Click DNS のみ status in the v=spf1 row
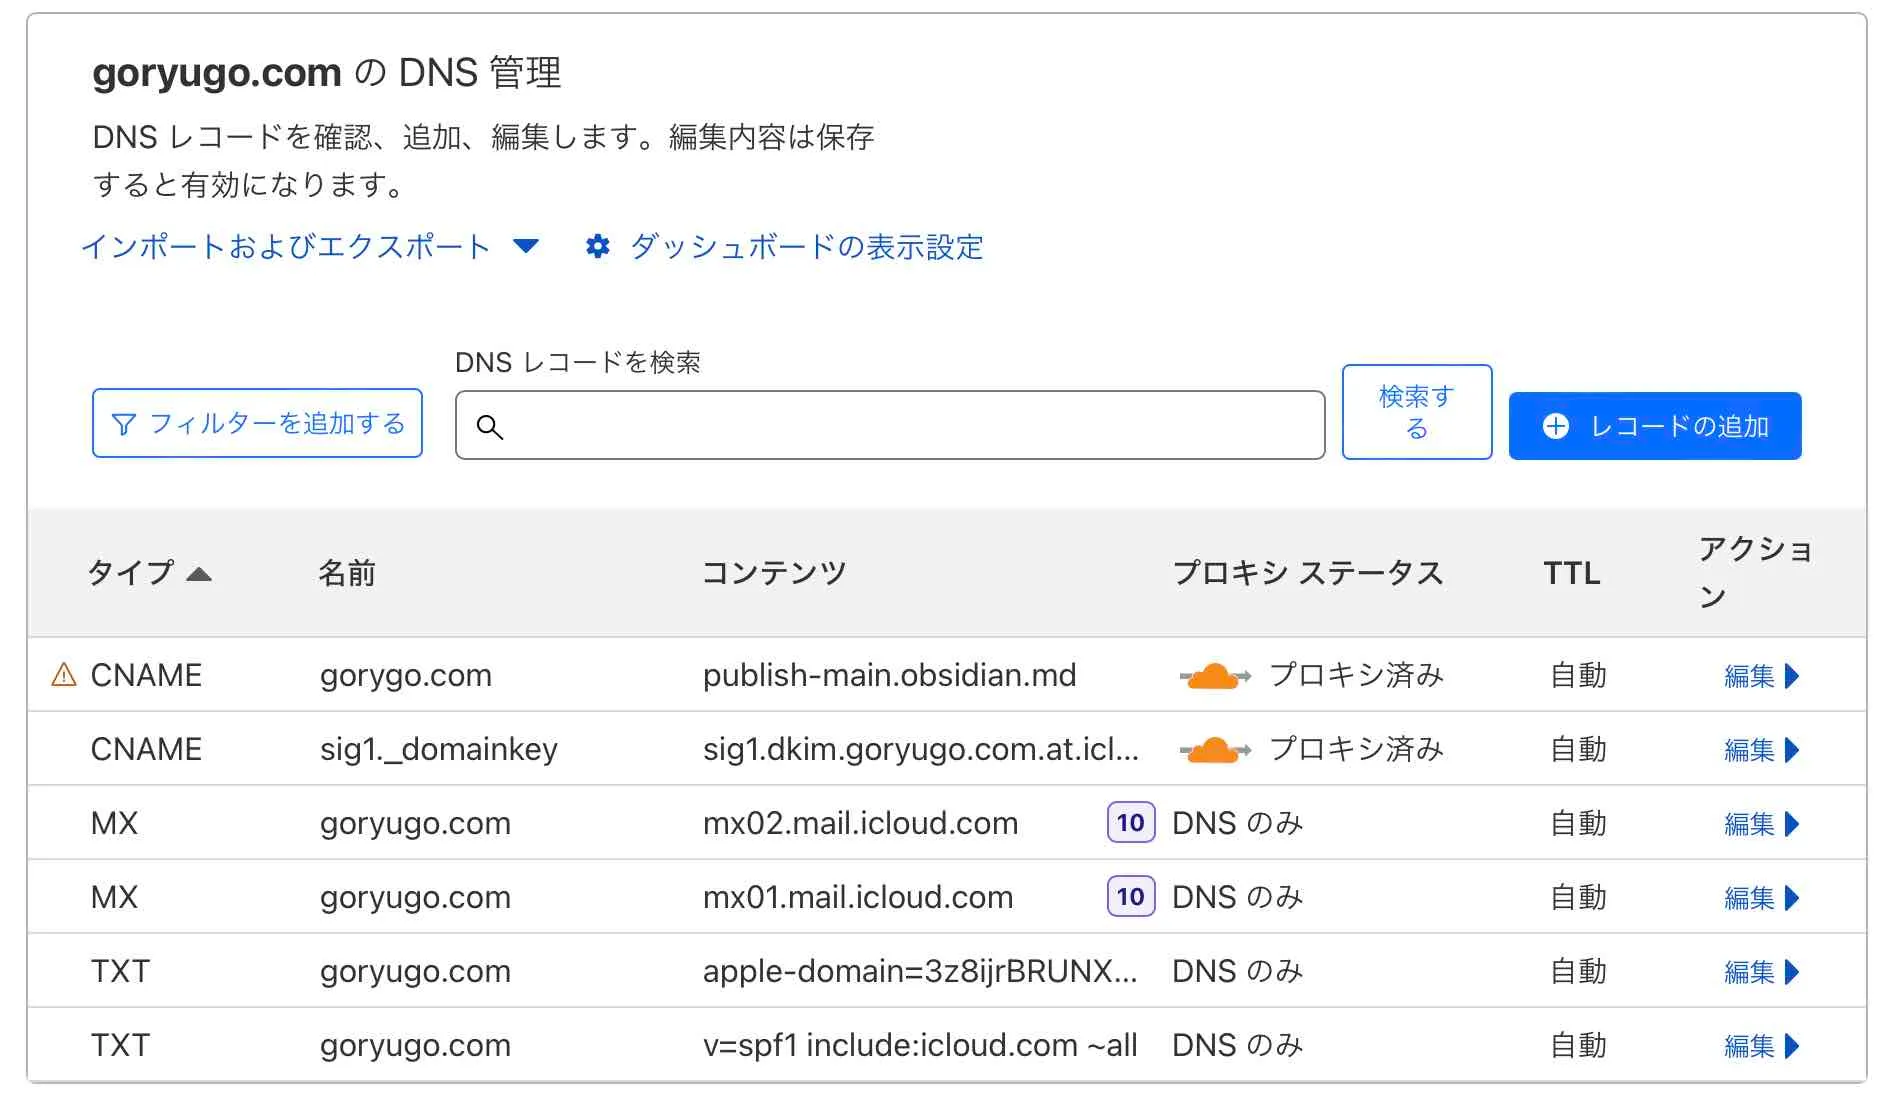 coord(1238,1045)
